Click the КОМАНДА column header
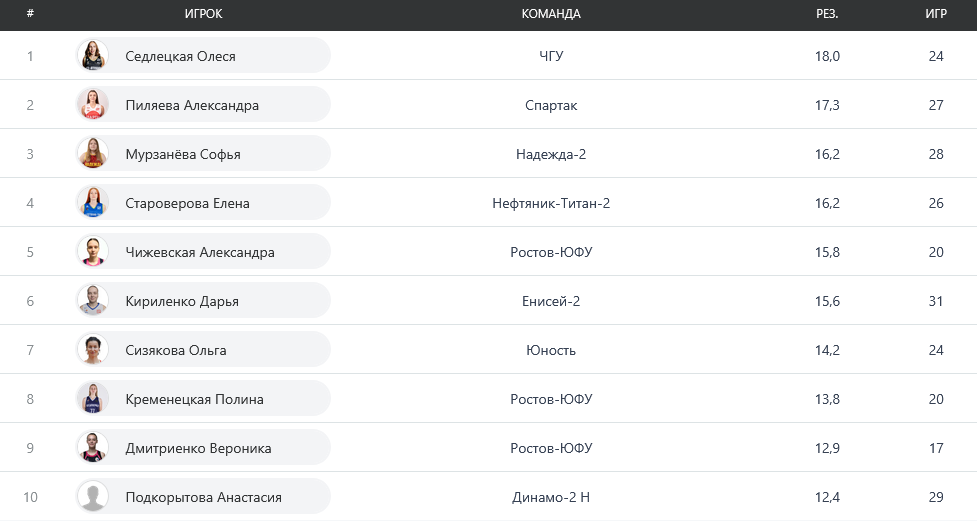Viewport: 977px width, 532px height. [x=551, y=14]
